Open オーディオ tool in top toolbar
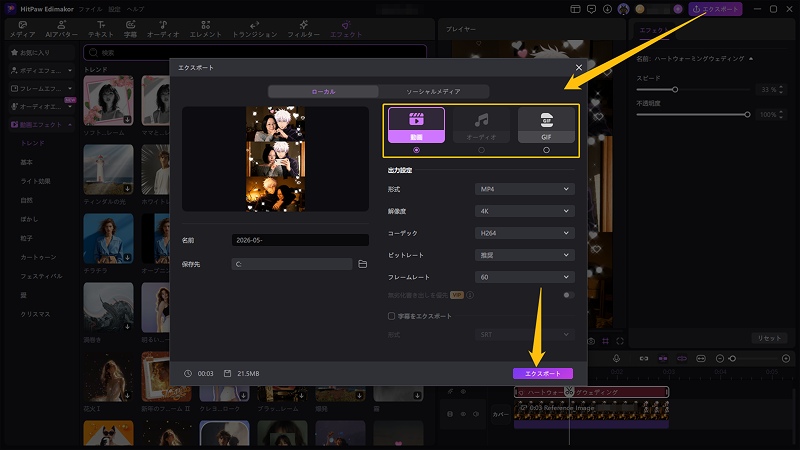This screenshot has width=800, height=450. coord(163,29)
